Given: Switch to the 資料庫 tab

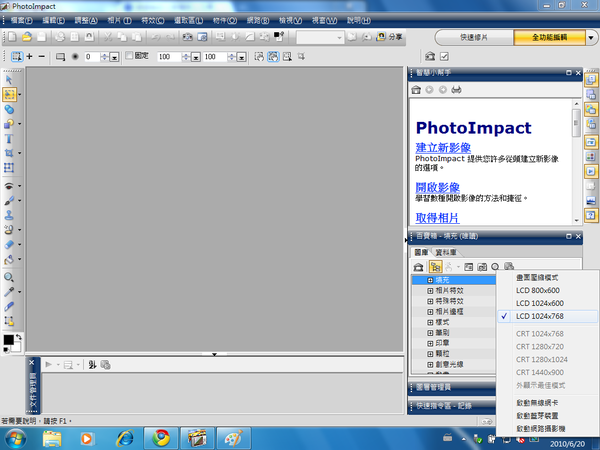Looking at the screenshot, I should [446, 252].
